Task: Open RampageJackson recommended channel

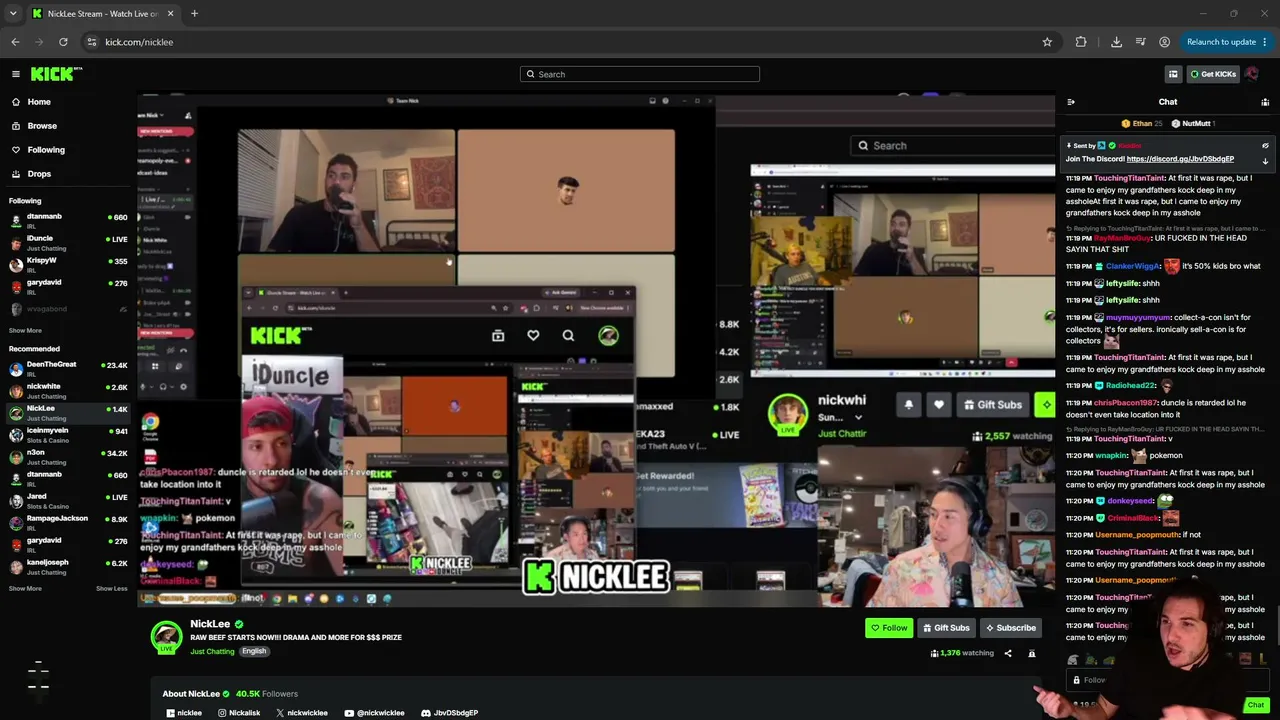Action: coord(68,523)
